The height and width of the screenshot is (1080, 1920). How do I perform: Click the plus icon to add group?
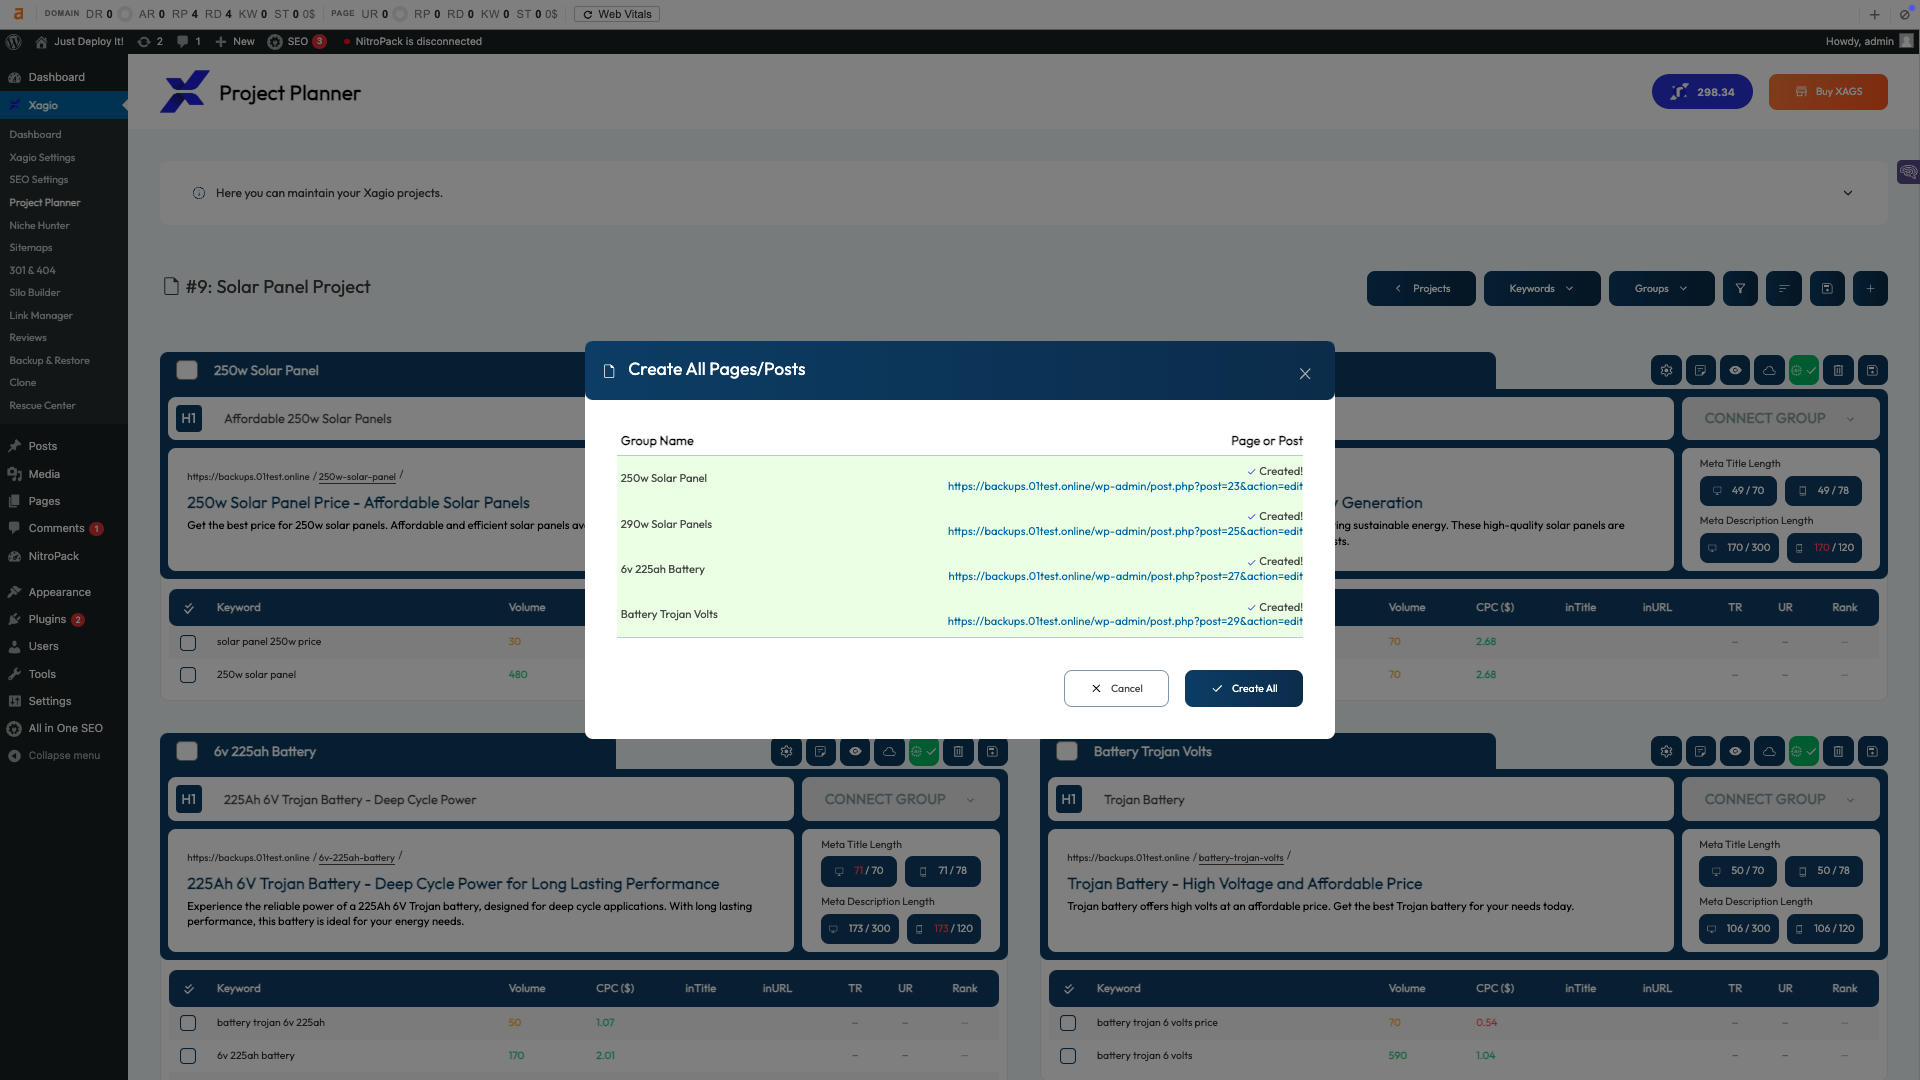coord(1870,288)
